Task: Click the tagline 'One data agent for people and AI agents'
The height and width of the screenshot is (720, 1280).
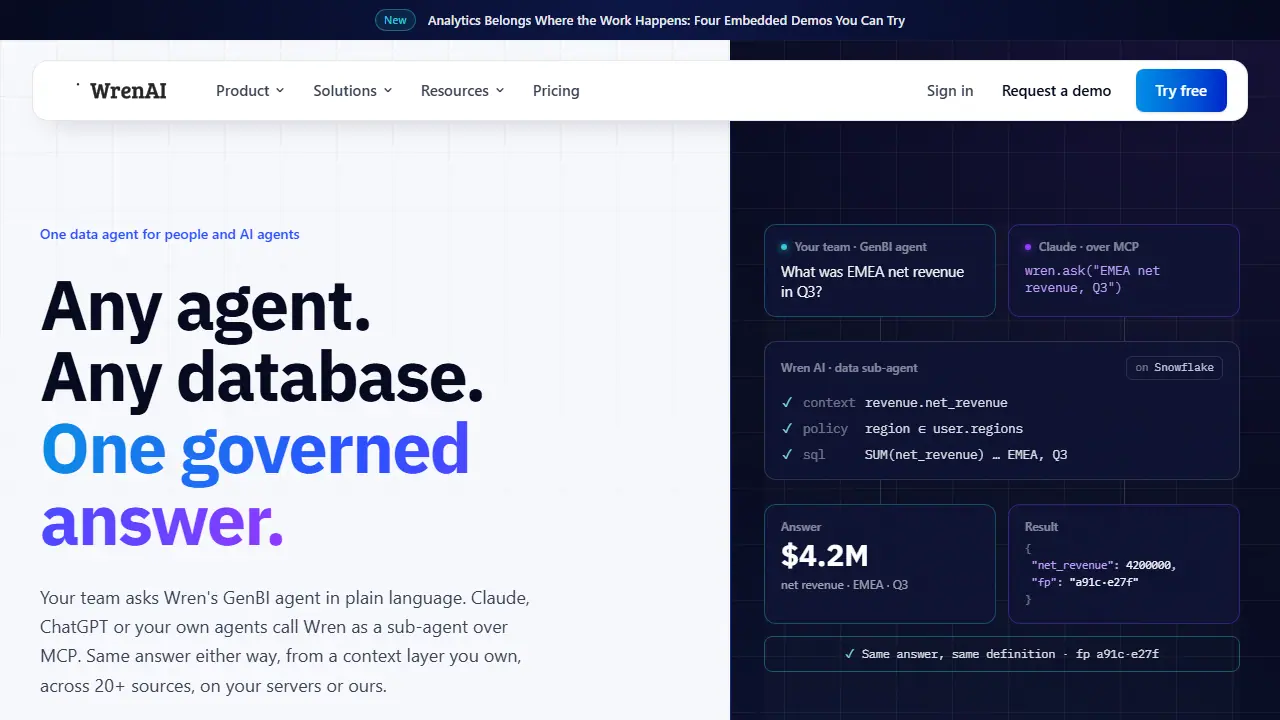Action: coord(170,235)
